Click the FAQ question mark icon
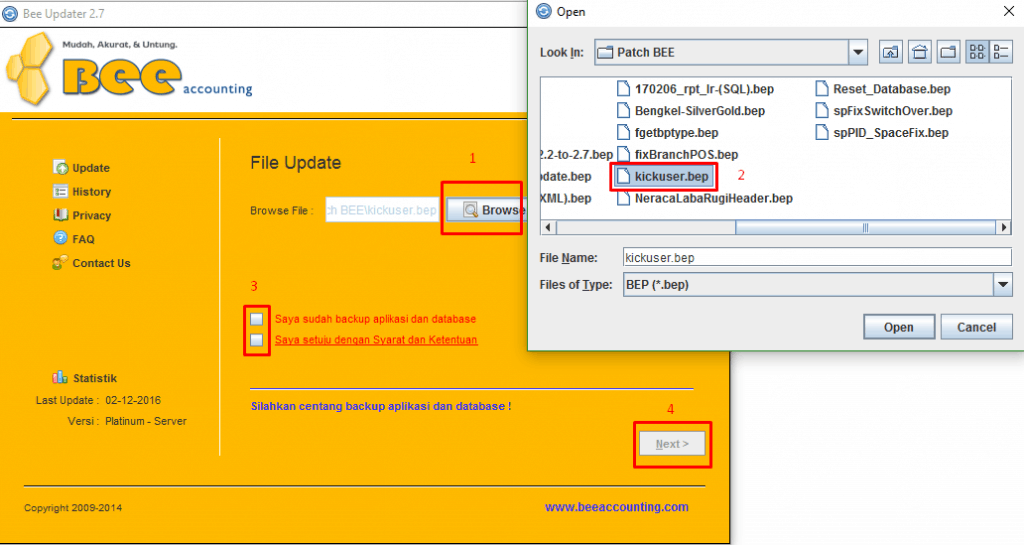This screenshot has height=545, width=1024. pos(61,238)
